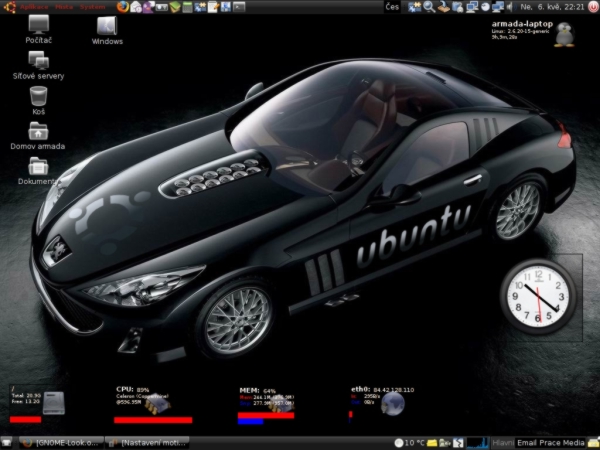600x450 pixels.
Task: Open the Aplikace menu
Action: pyautogui.click(x=34, y=7)
